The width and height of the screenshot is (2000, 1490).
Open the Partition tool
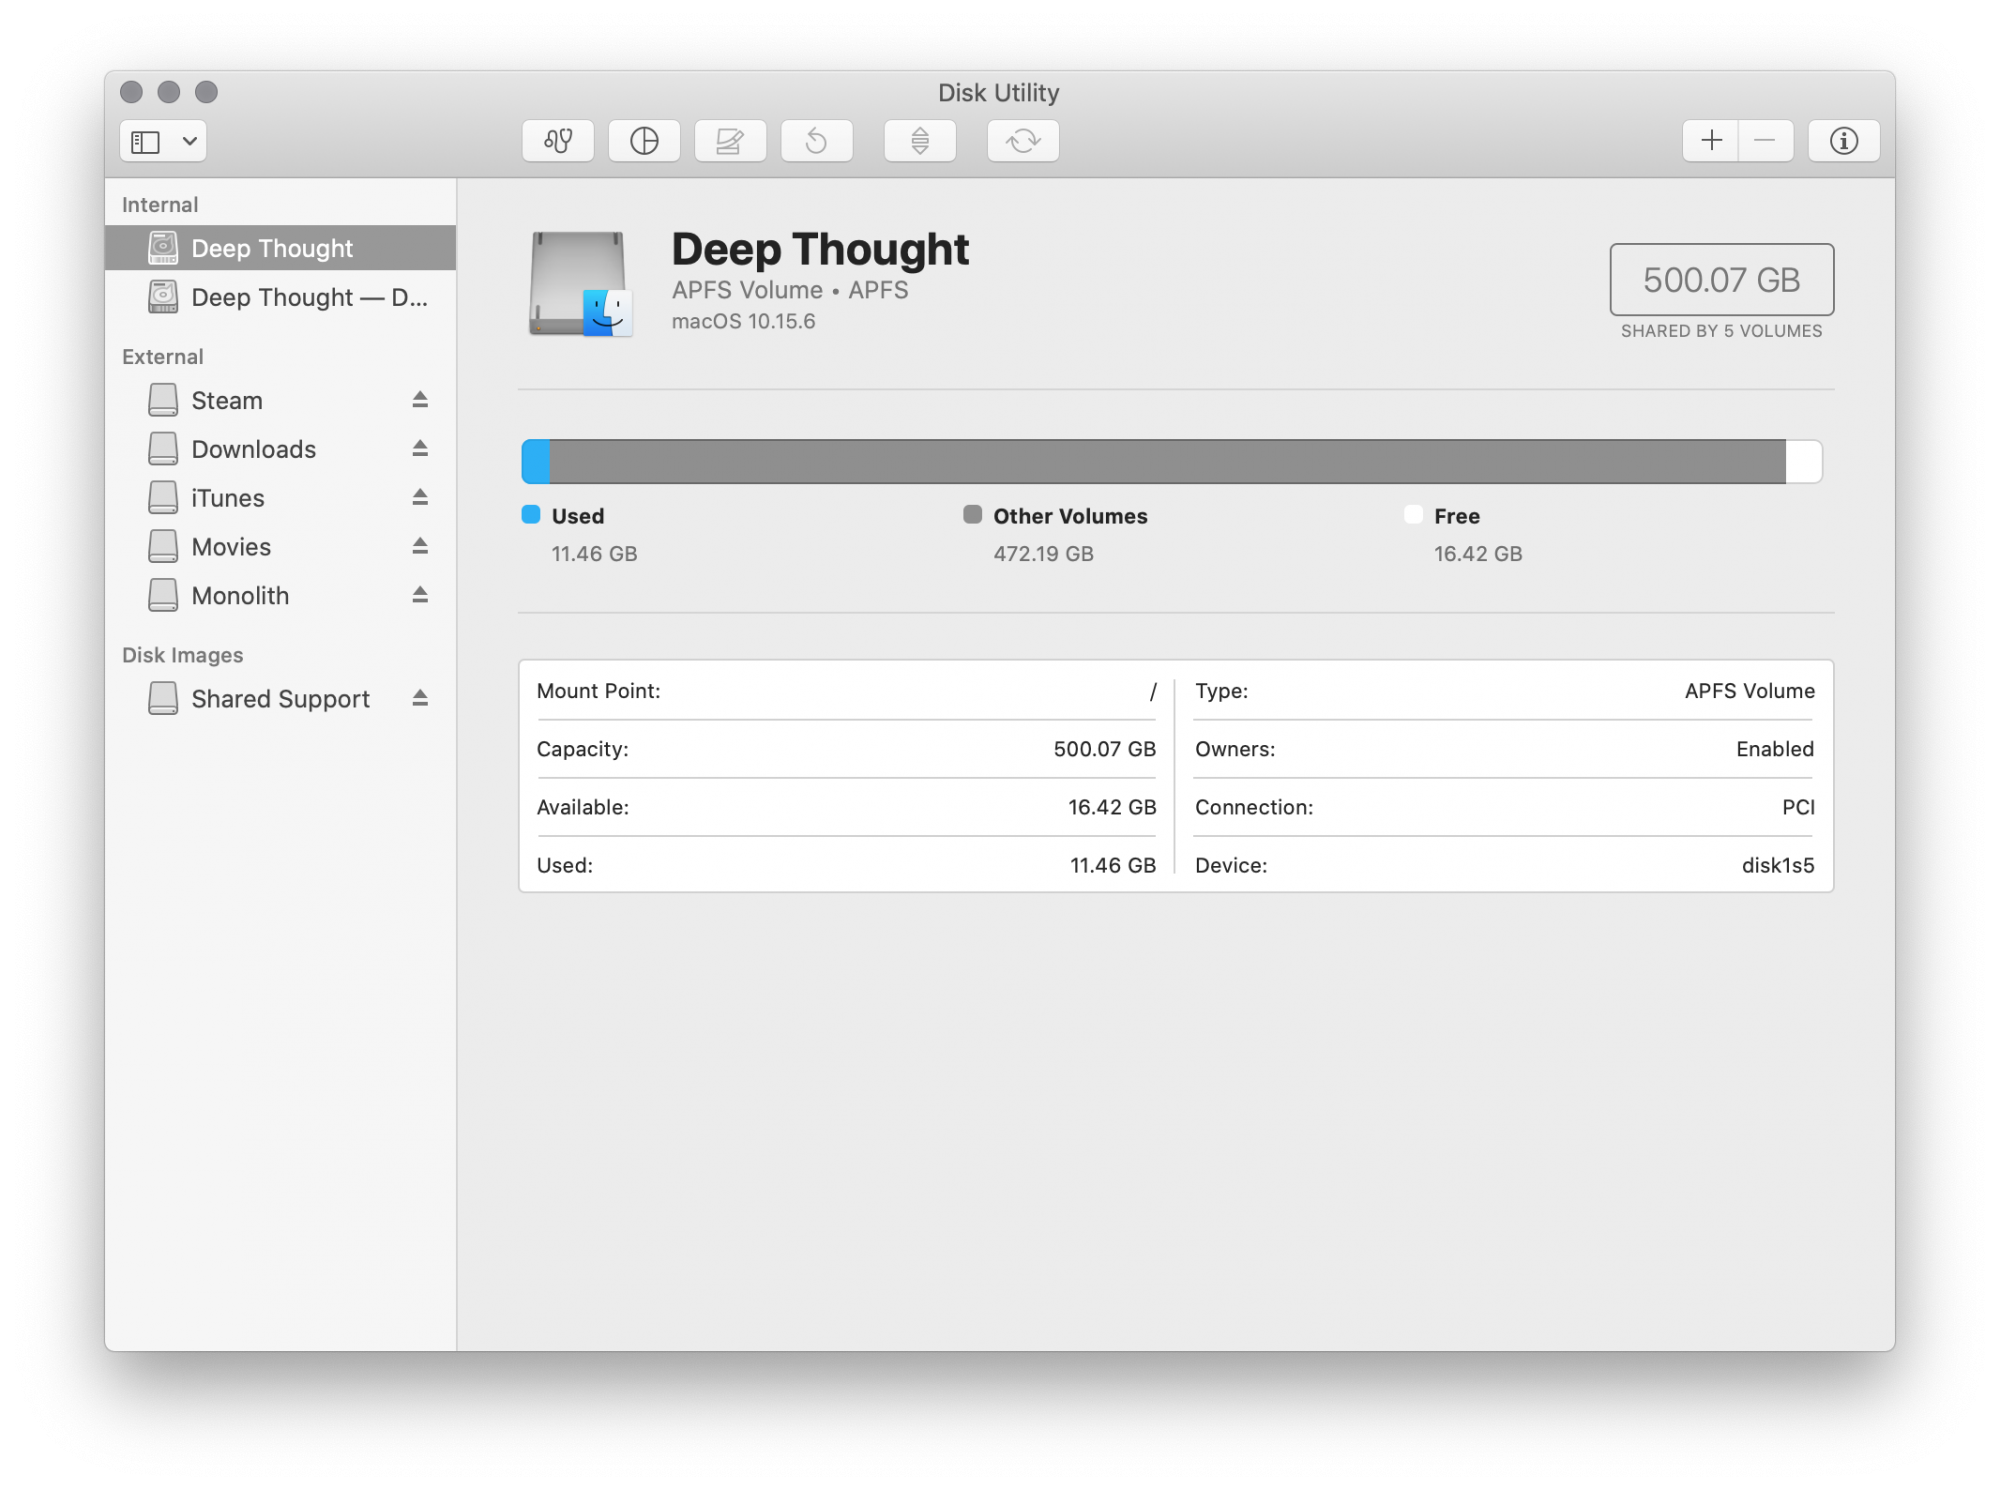(x=644, y=141)
